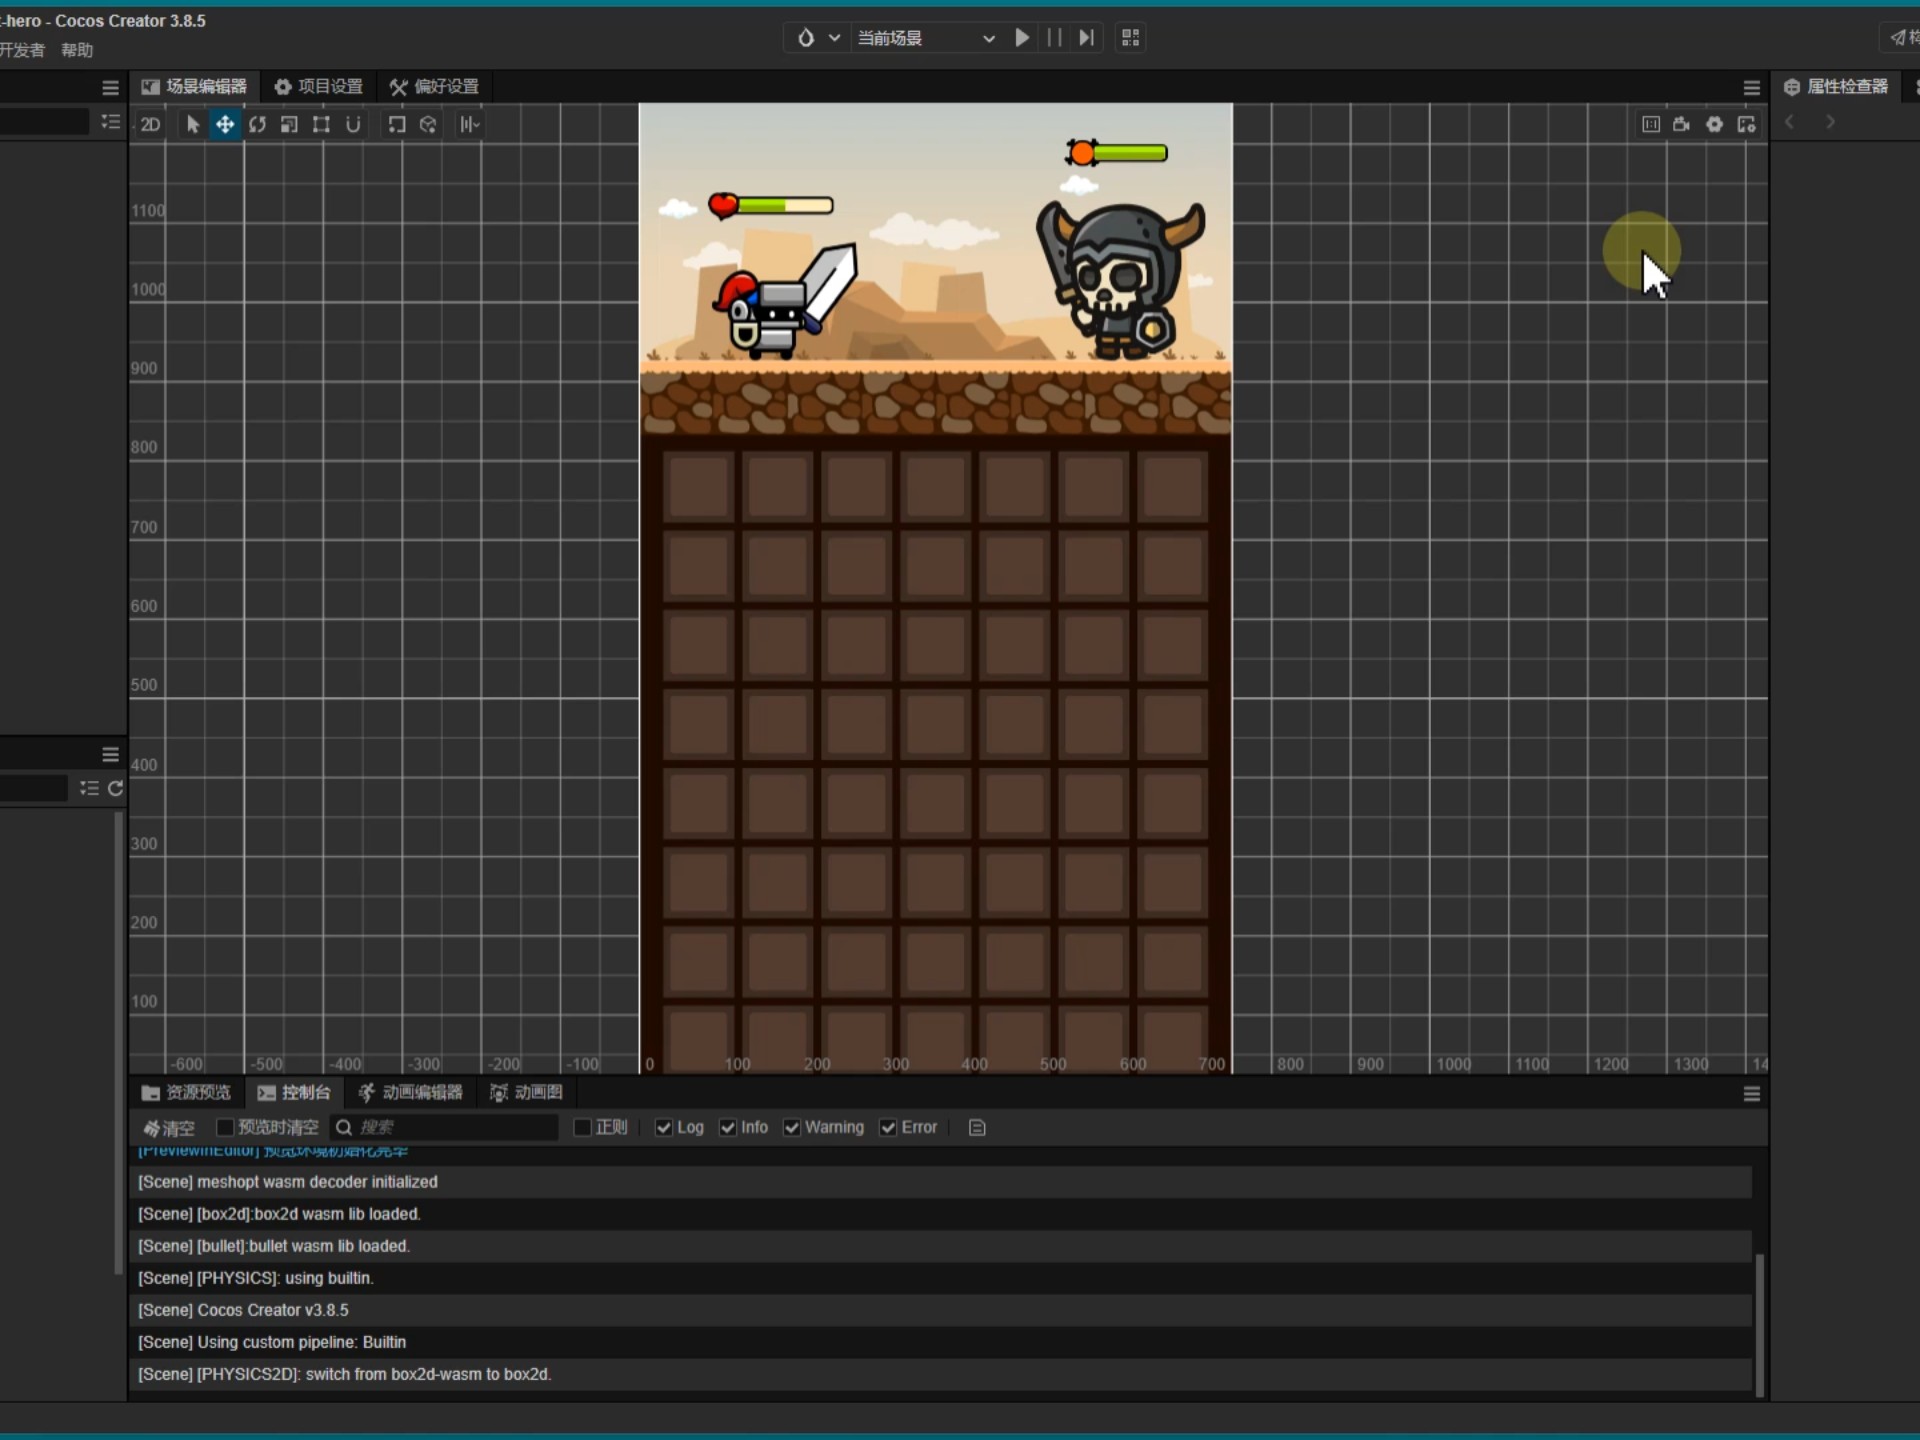The width and height of the screenshot is (1920, 1440).
Task: Switch to the 资源预览 tab
Action: click(x=187, y=1092)
